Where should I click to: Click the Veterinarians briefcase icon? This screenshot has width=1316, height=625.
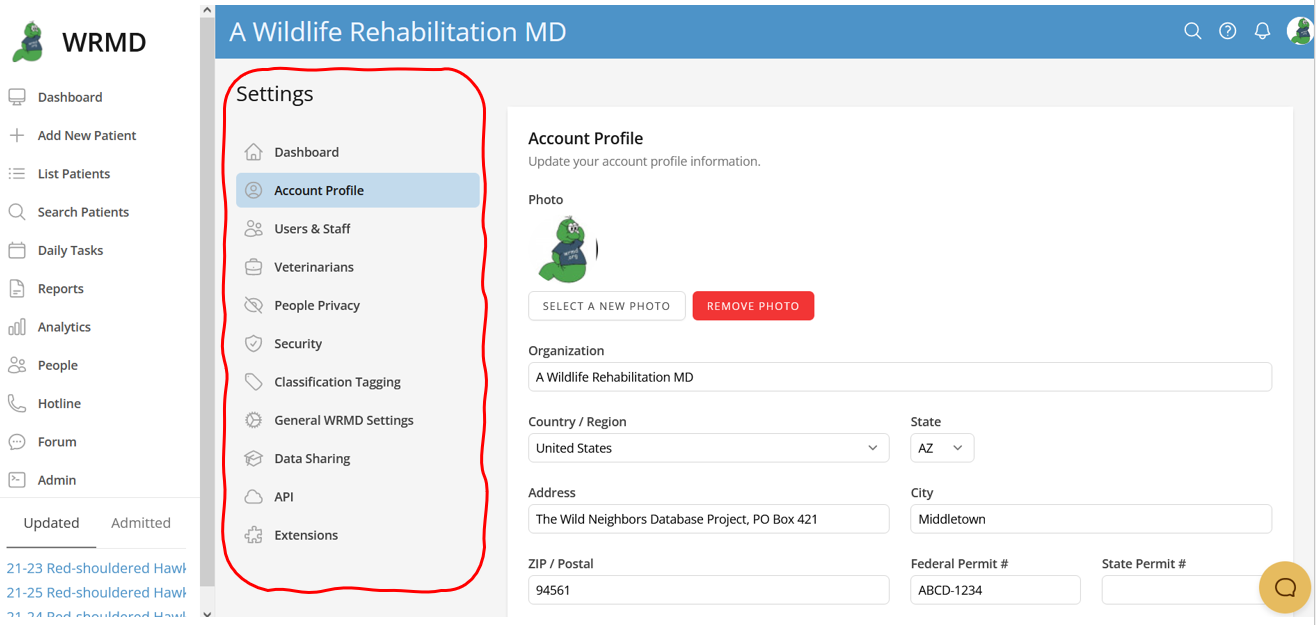pos(254,267)
